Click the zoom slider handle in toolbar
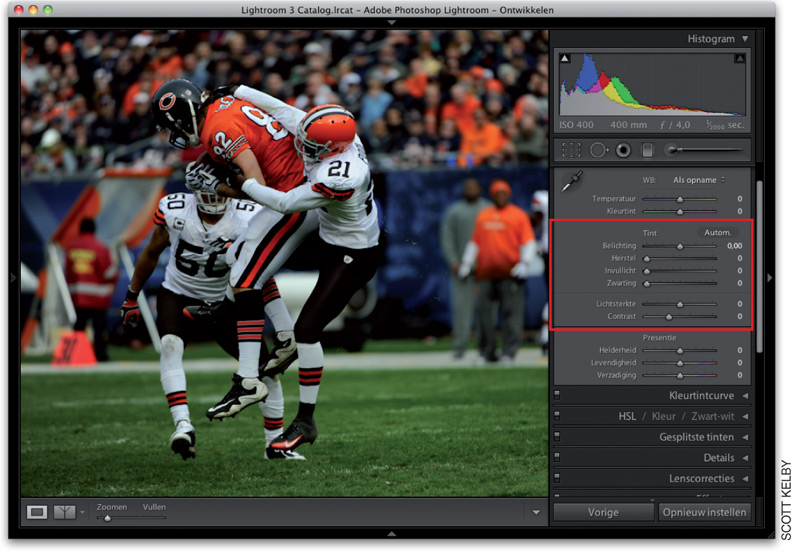Image resolution: width=800 pixels, height=554 pixels. 107,518
